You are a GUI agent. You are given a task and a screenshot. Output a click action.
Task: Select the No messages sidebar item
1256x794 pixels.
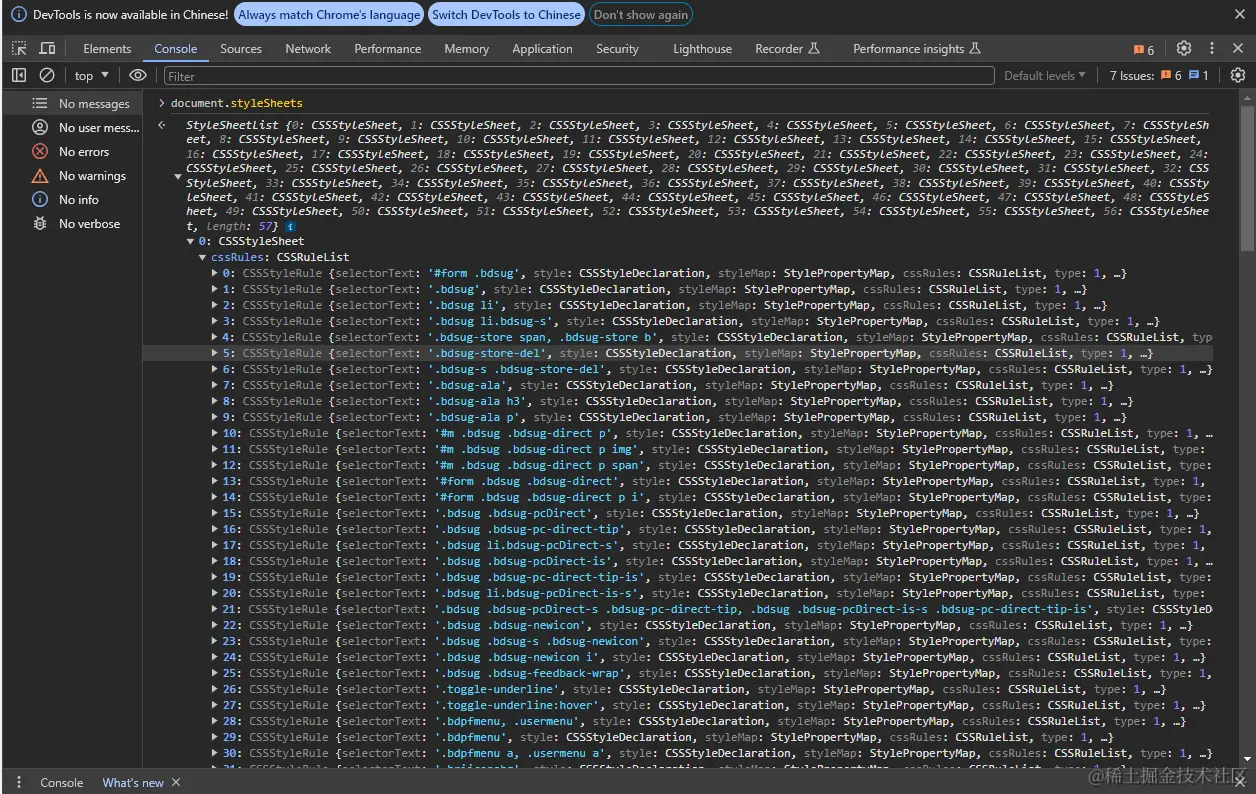pos(71,104)
